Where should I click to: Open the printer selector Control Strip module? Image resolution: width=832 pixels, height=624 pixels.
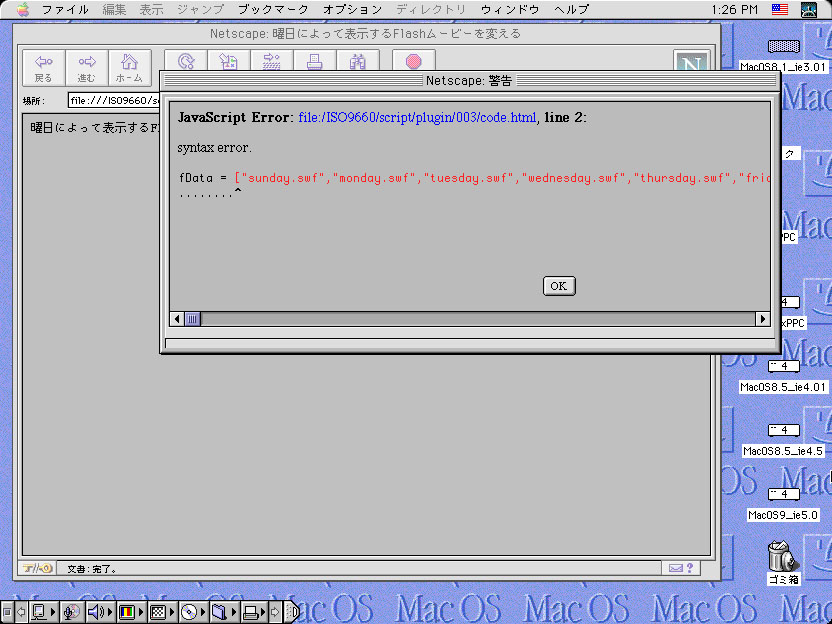(x=254, y=612)
